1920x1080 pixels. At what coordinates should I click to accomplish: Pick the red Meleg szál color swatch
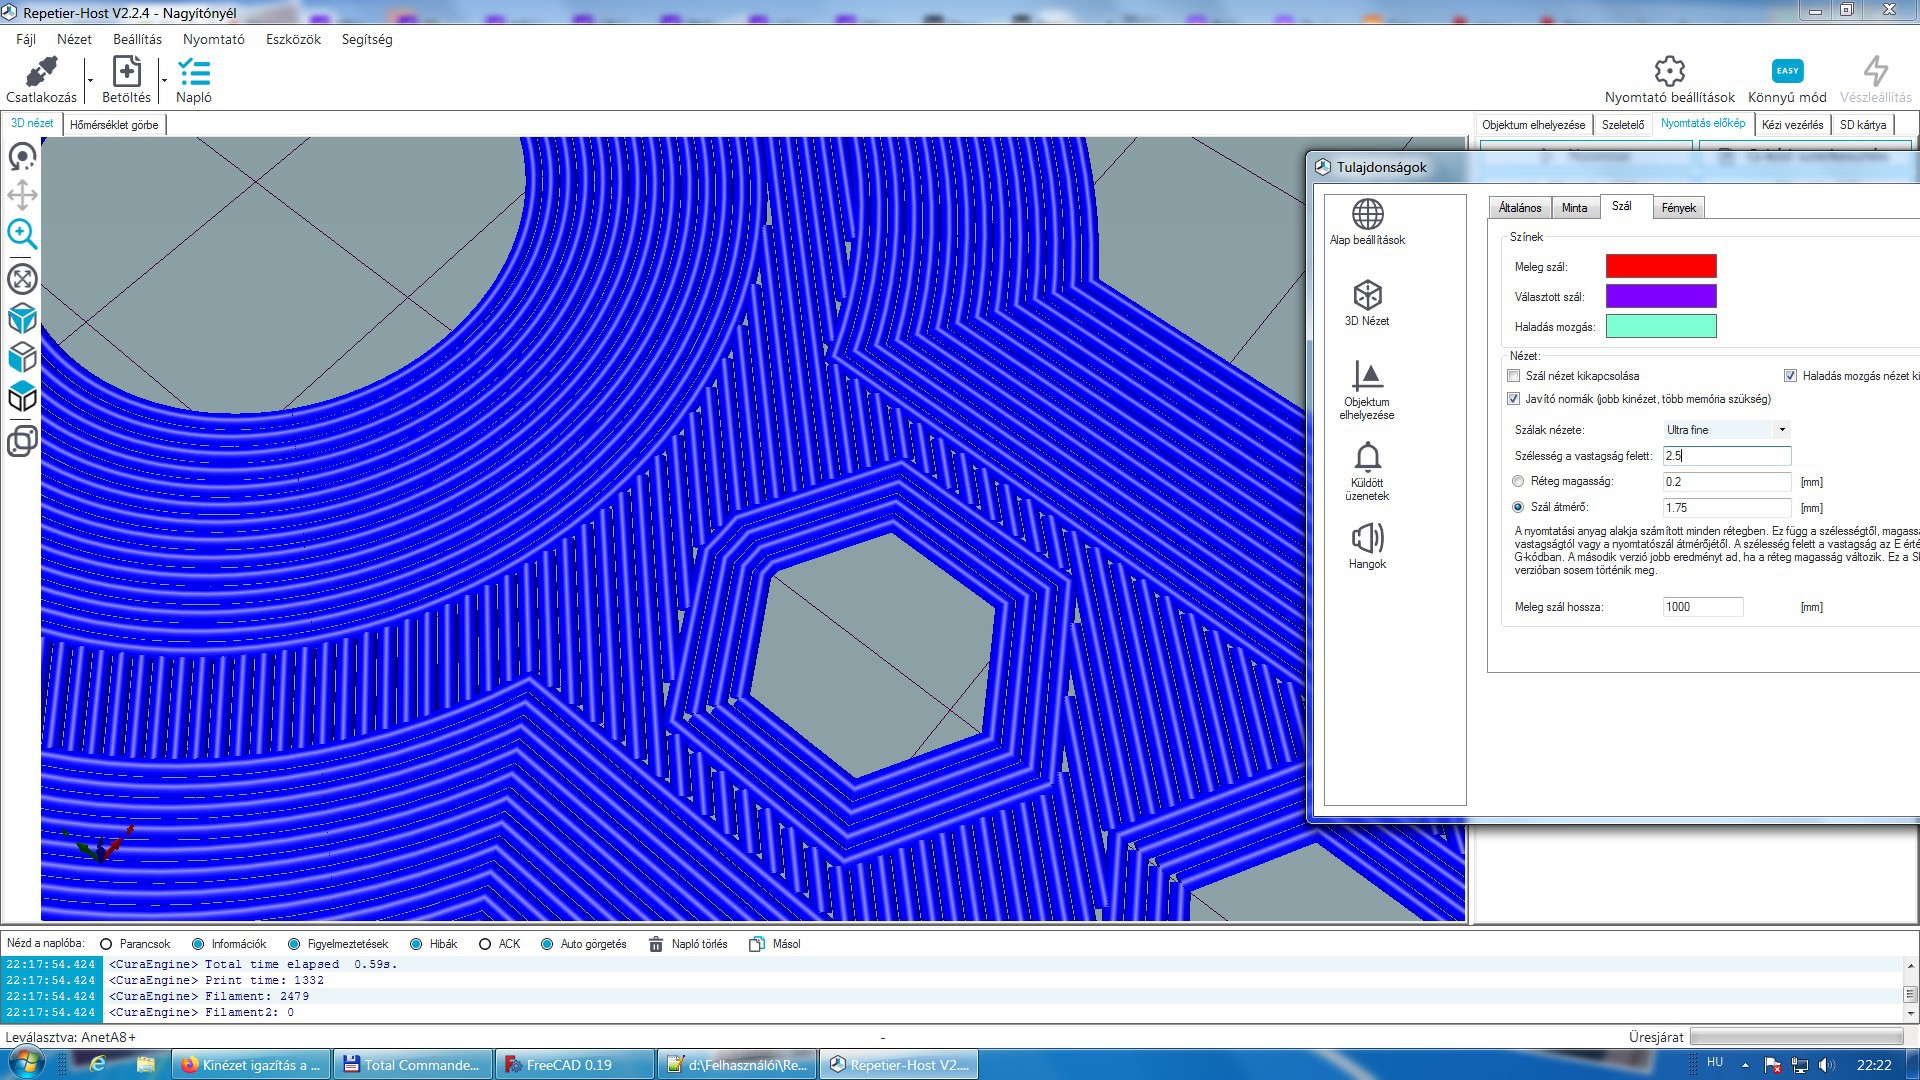[x=1660, y=266]
